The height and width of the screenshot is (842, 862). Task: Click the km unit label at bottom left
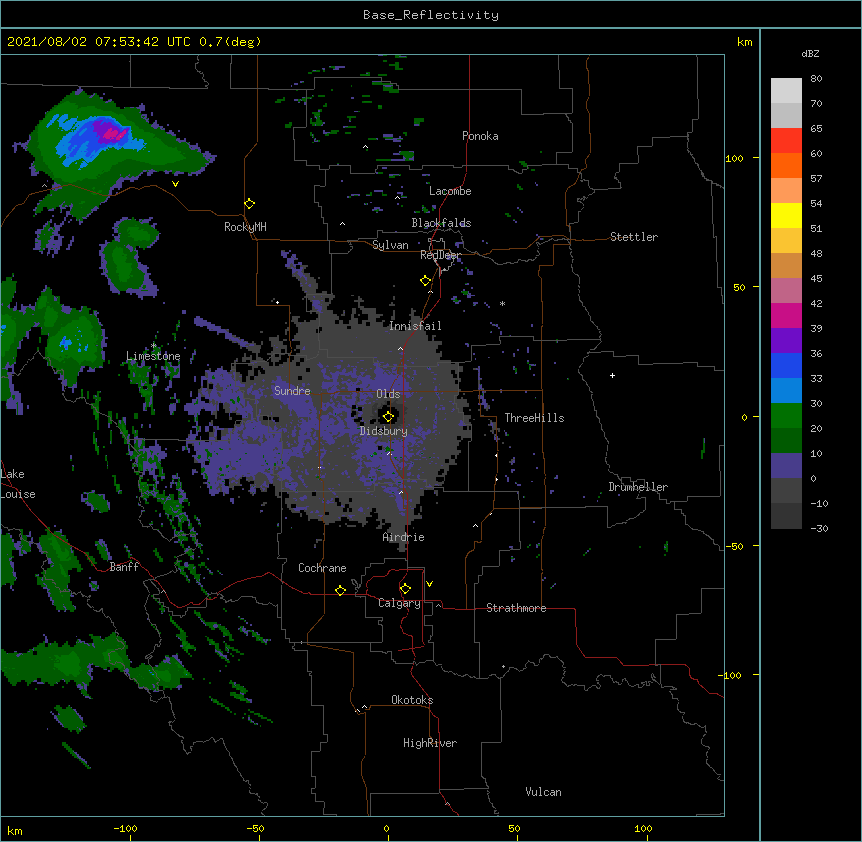15,831
